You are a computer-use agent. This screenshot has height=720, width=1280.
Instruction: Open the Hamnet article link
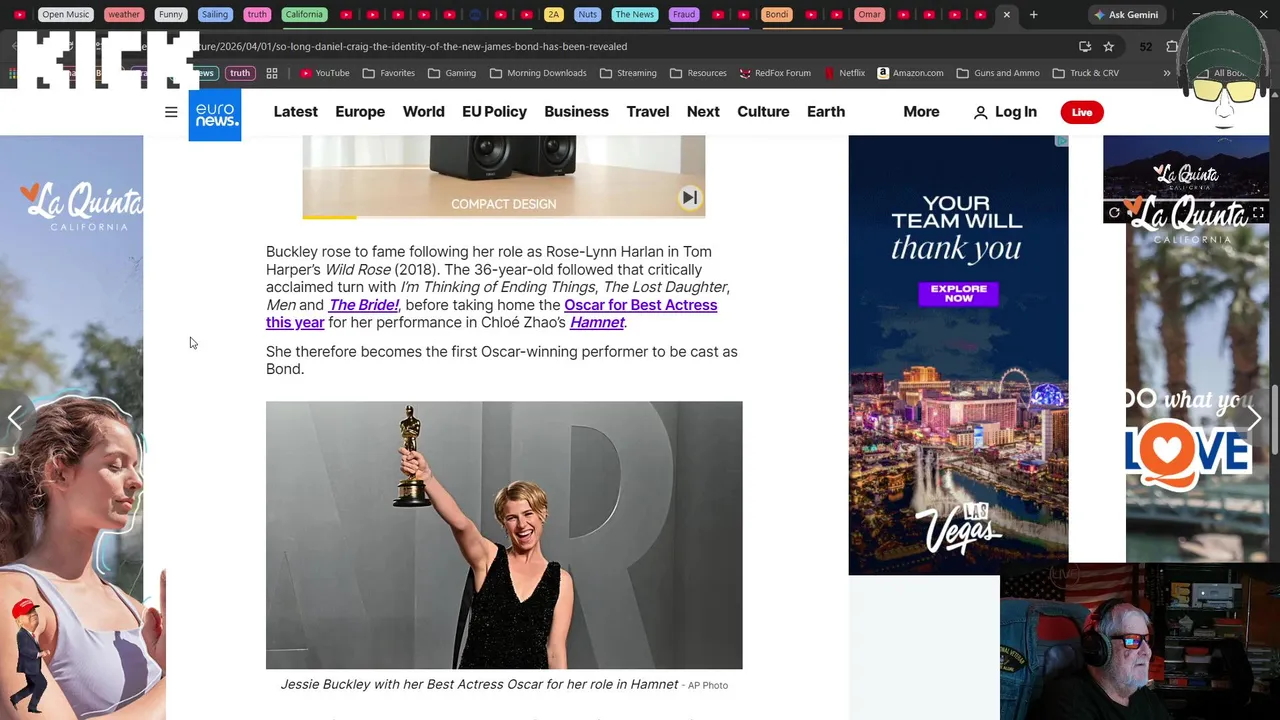coord(597,322)
